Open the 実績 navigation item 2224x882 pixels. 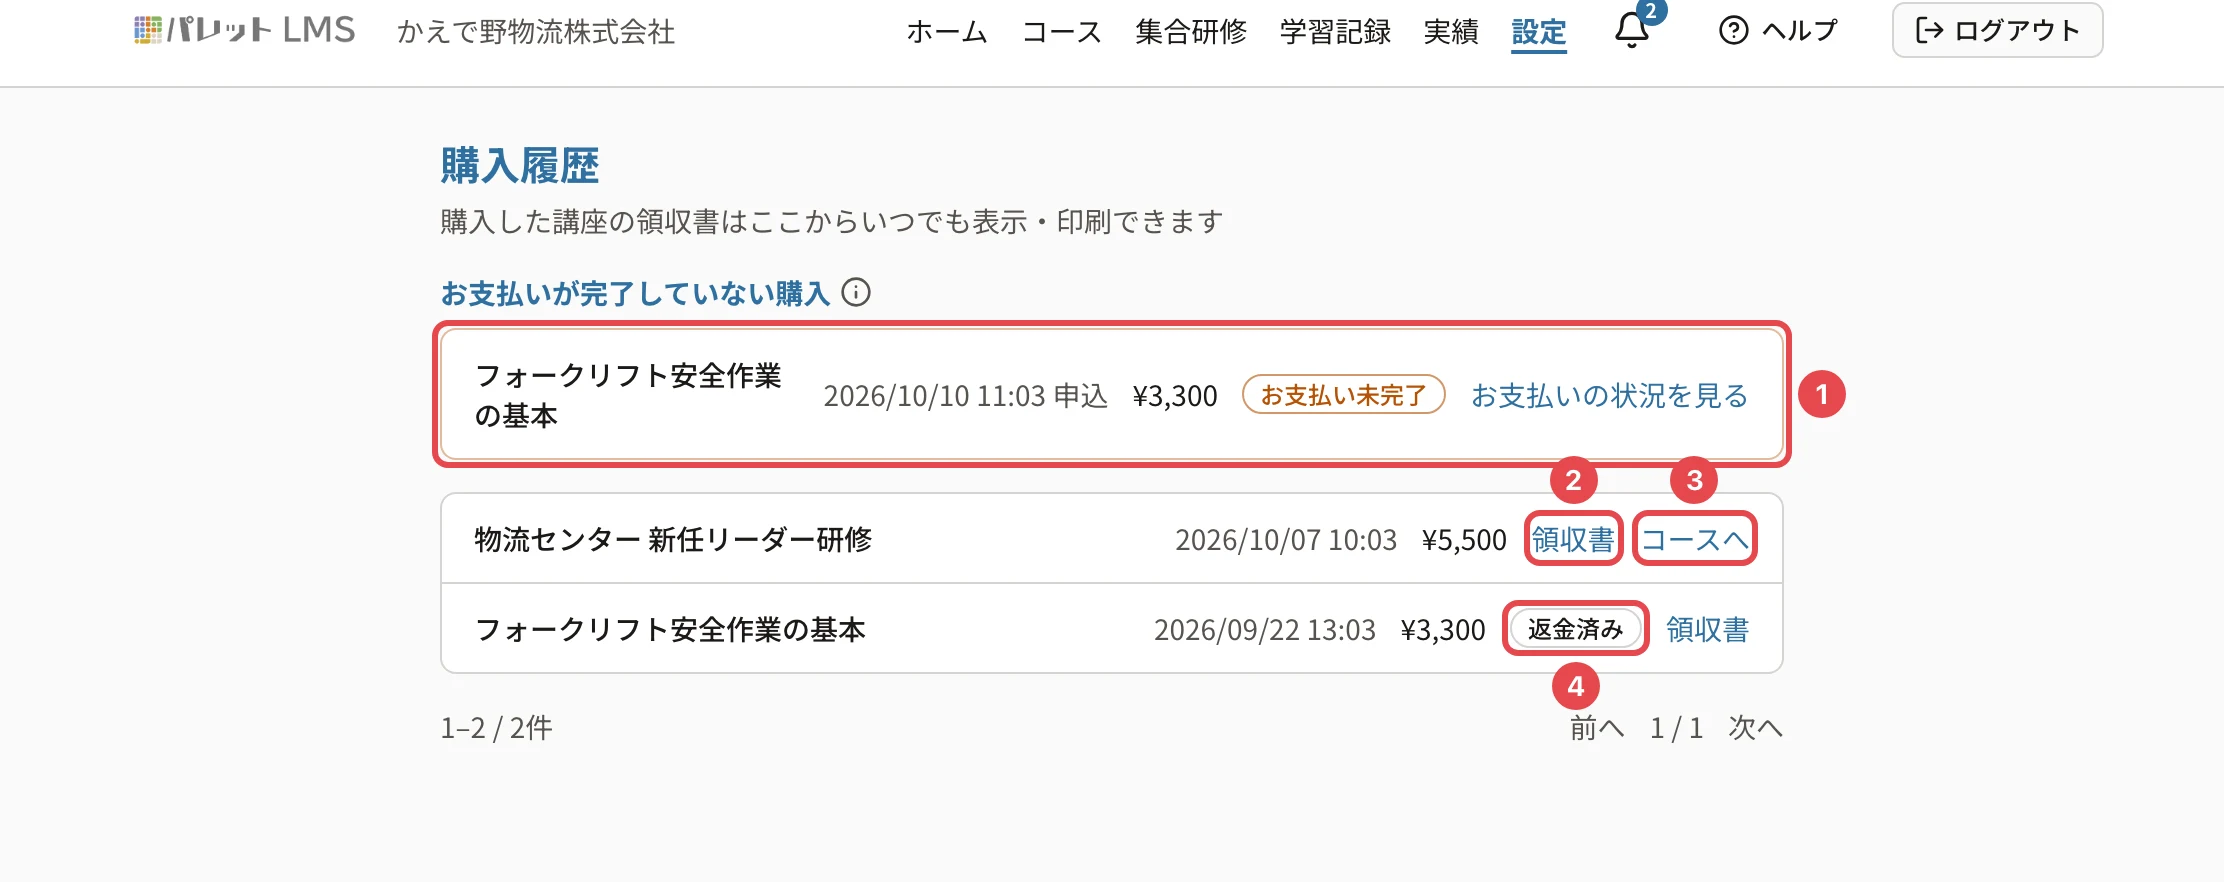1451,32
